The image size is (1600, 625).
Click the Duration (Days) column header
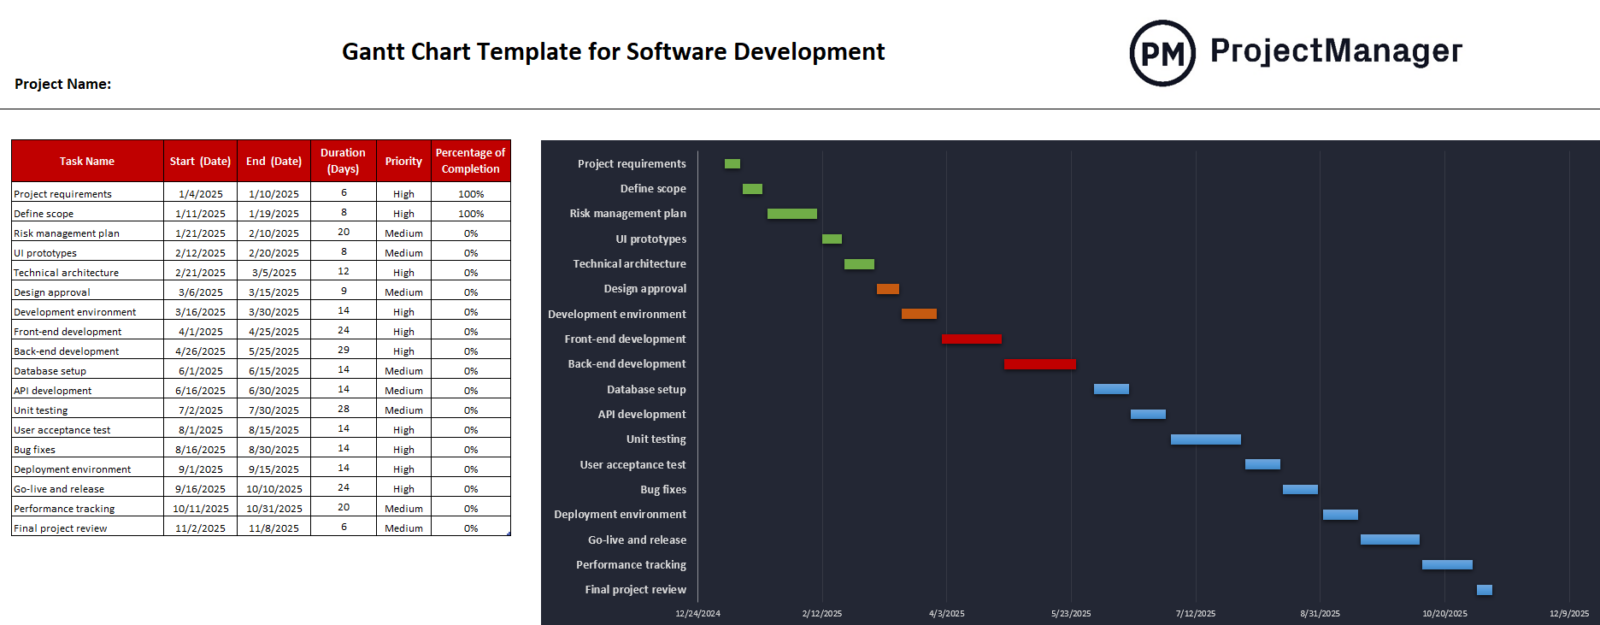tap(343, 161)
